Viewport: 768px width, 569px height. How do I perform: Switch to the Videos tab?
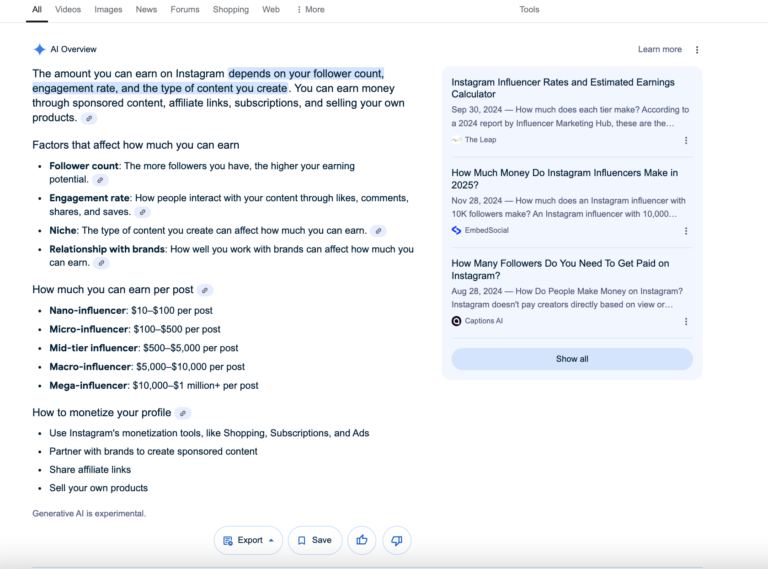tap(68, 9)
